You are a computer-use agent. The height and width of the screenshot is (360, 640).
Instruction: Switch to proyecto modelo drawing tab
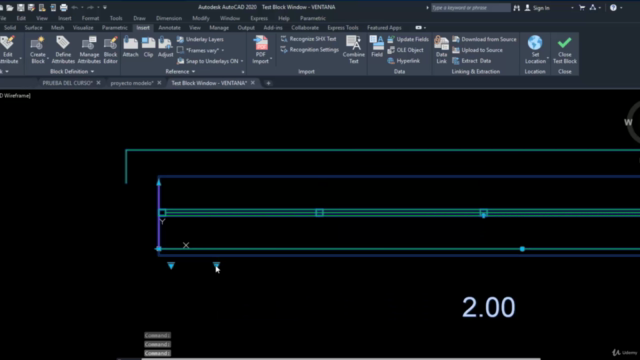pyautogui.click(x=131, y=83)
